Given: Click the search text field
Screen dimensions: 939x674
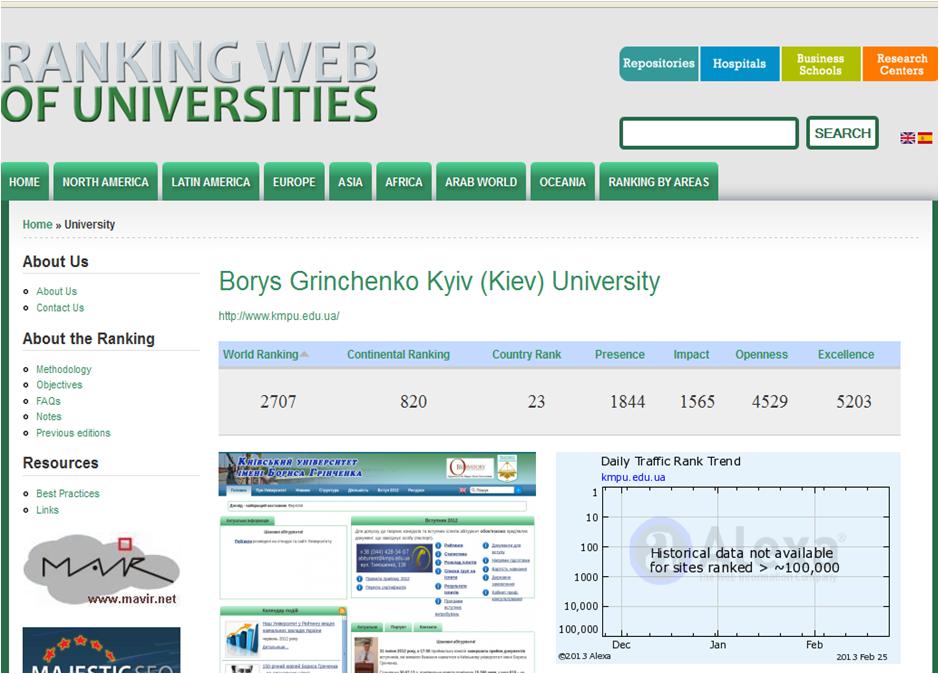Looking at the screenshot, I should pyautogui.click(x=708, y=133).
